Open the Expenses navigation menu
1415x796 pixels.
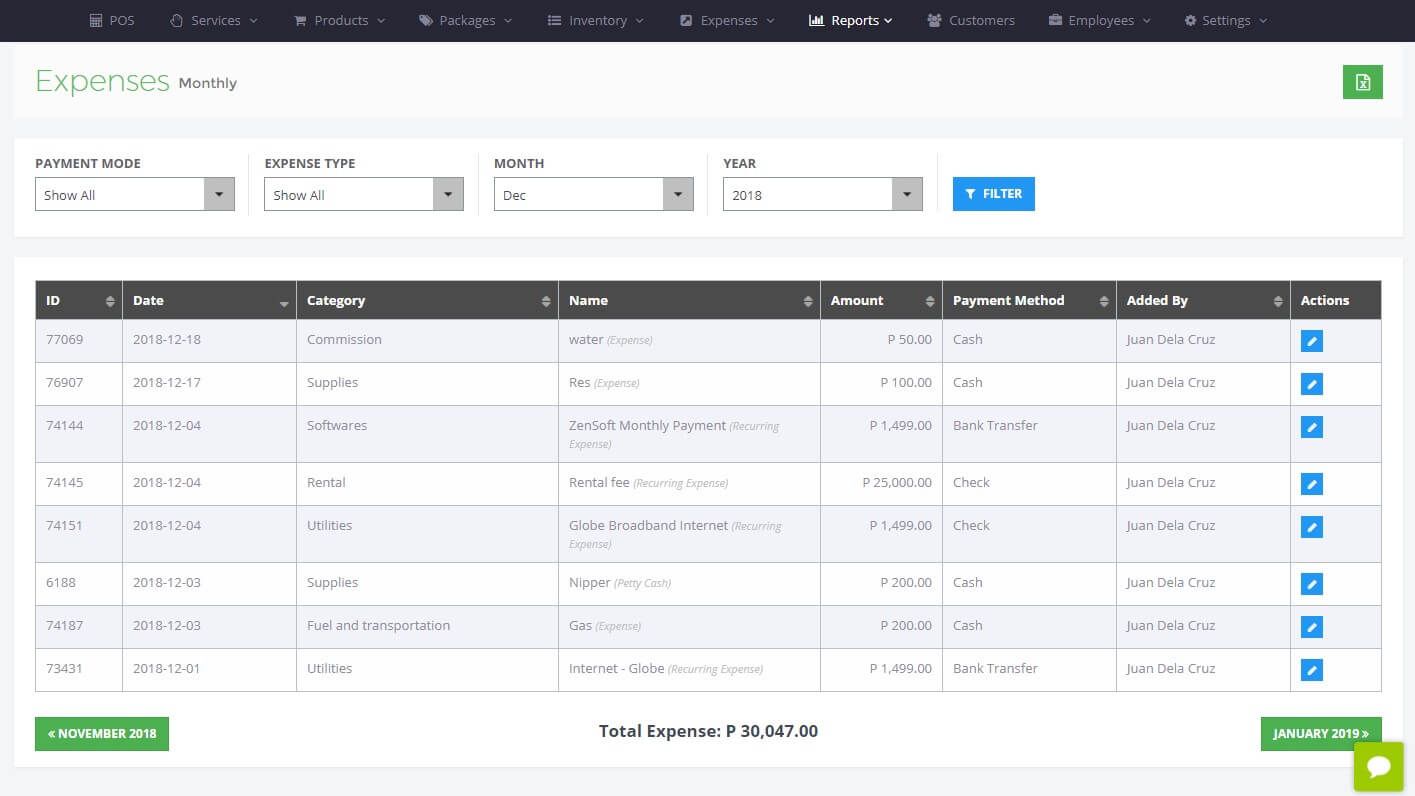[727, 20]
